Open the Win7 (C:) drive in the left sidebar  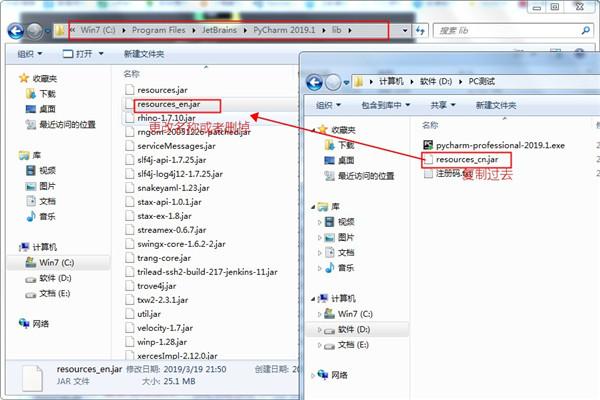[x=50, y=263]
